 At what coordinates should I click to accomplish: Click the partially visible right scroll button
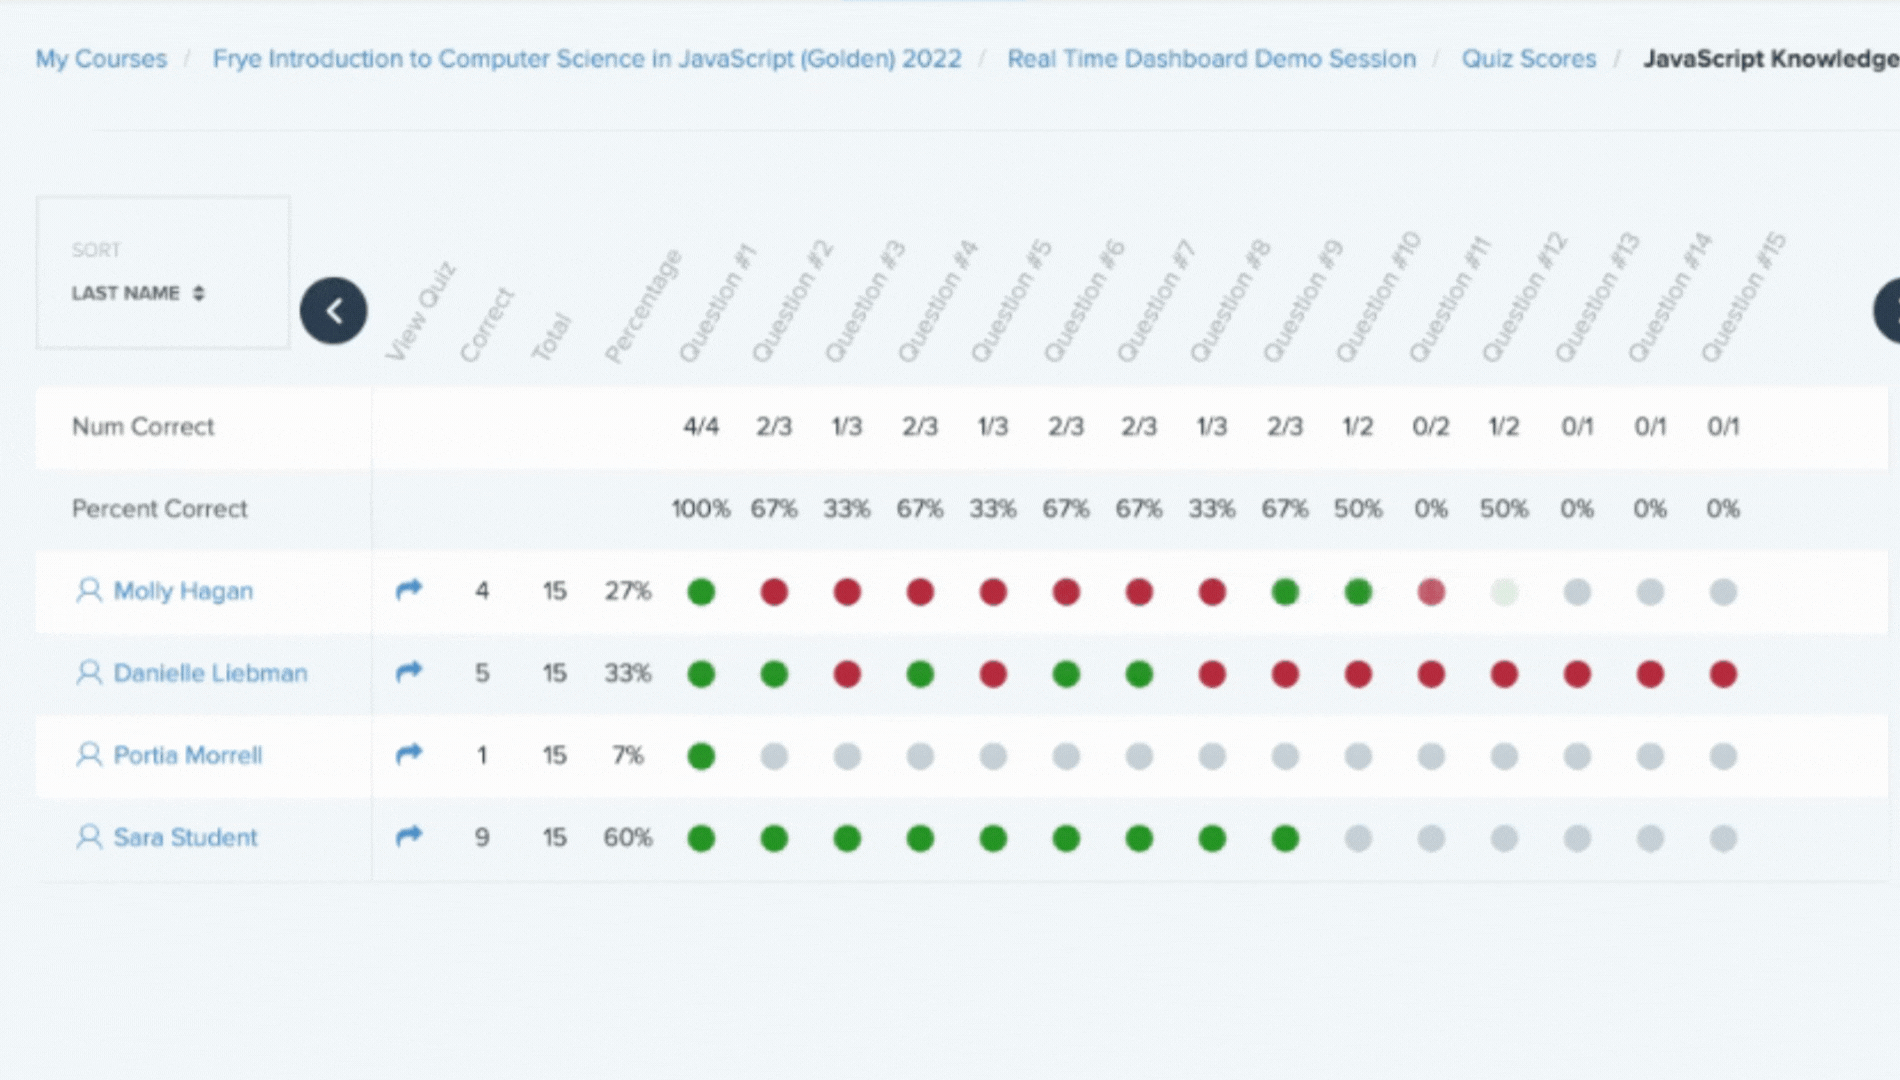click(x=1888, y=311)
